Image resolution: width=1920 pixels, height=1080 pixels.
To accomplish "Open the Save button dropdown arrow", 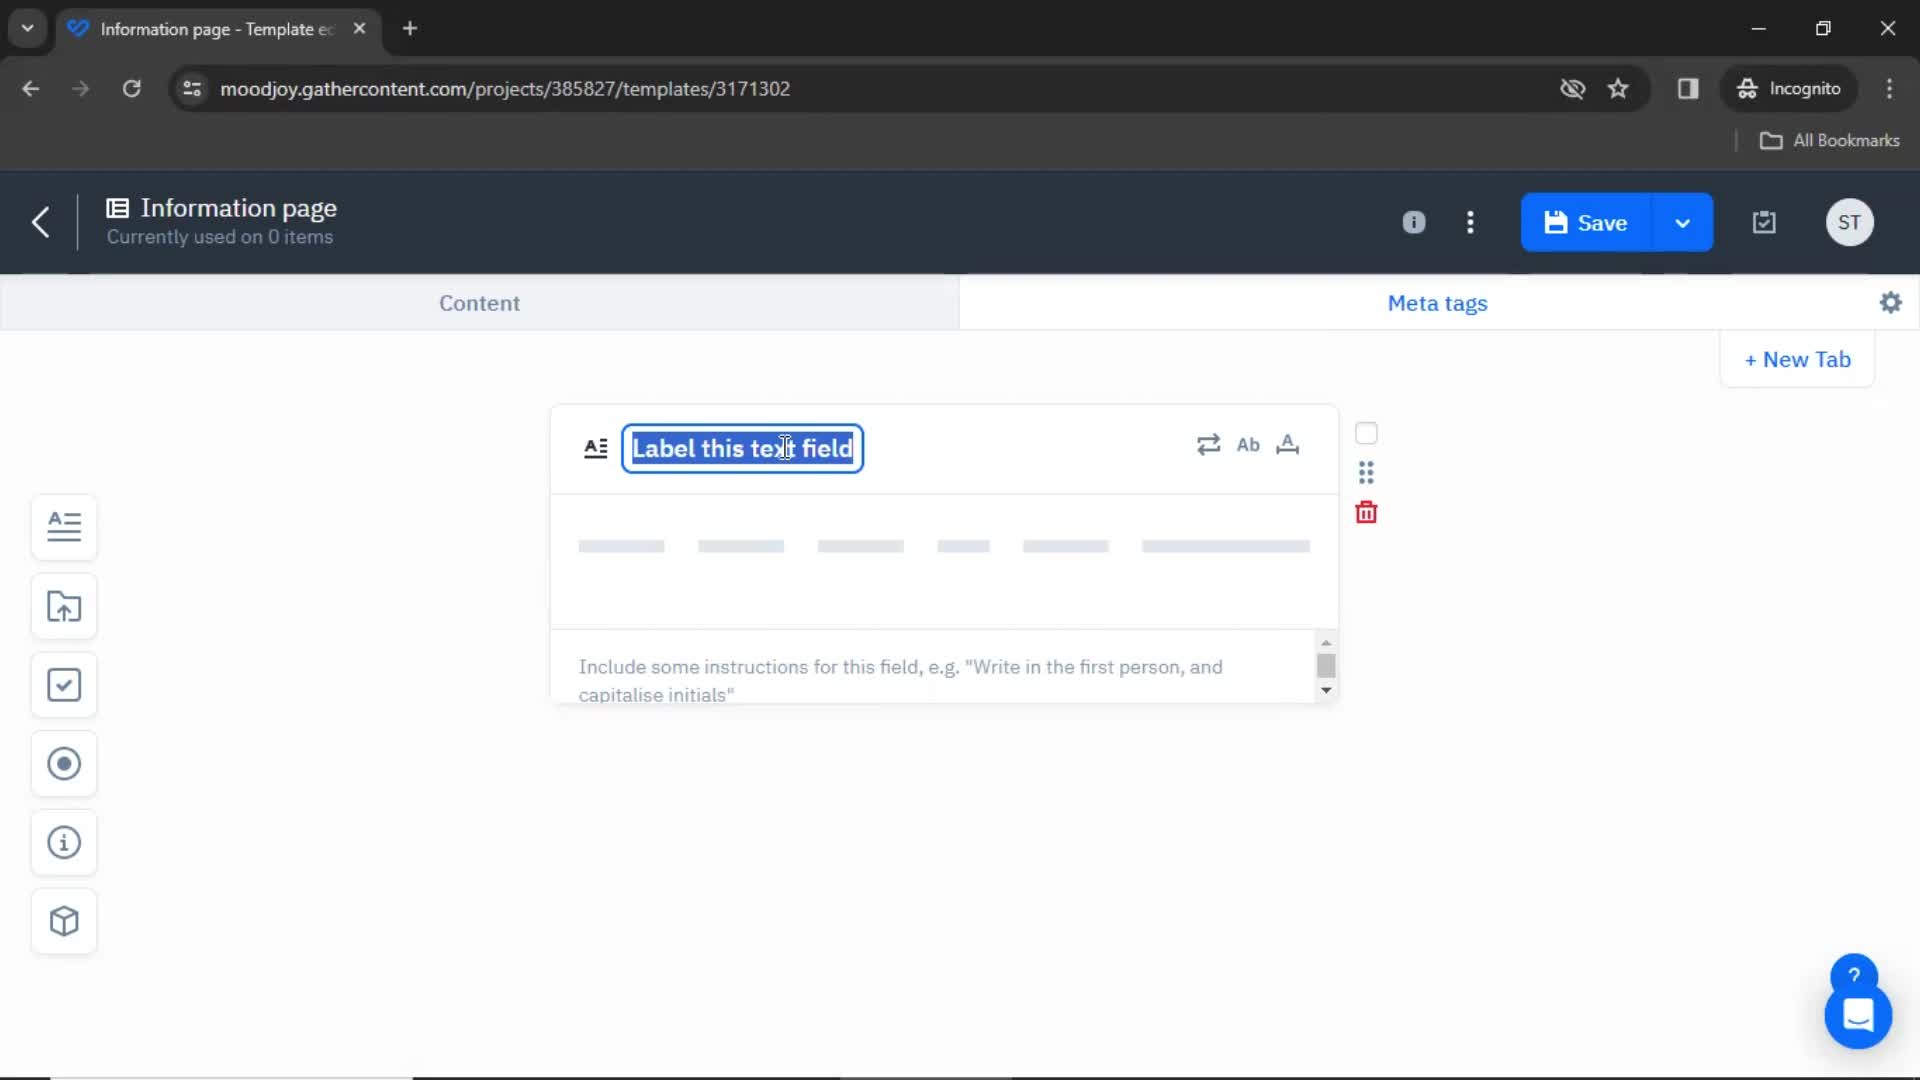I will coord(1684,222).
